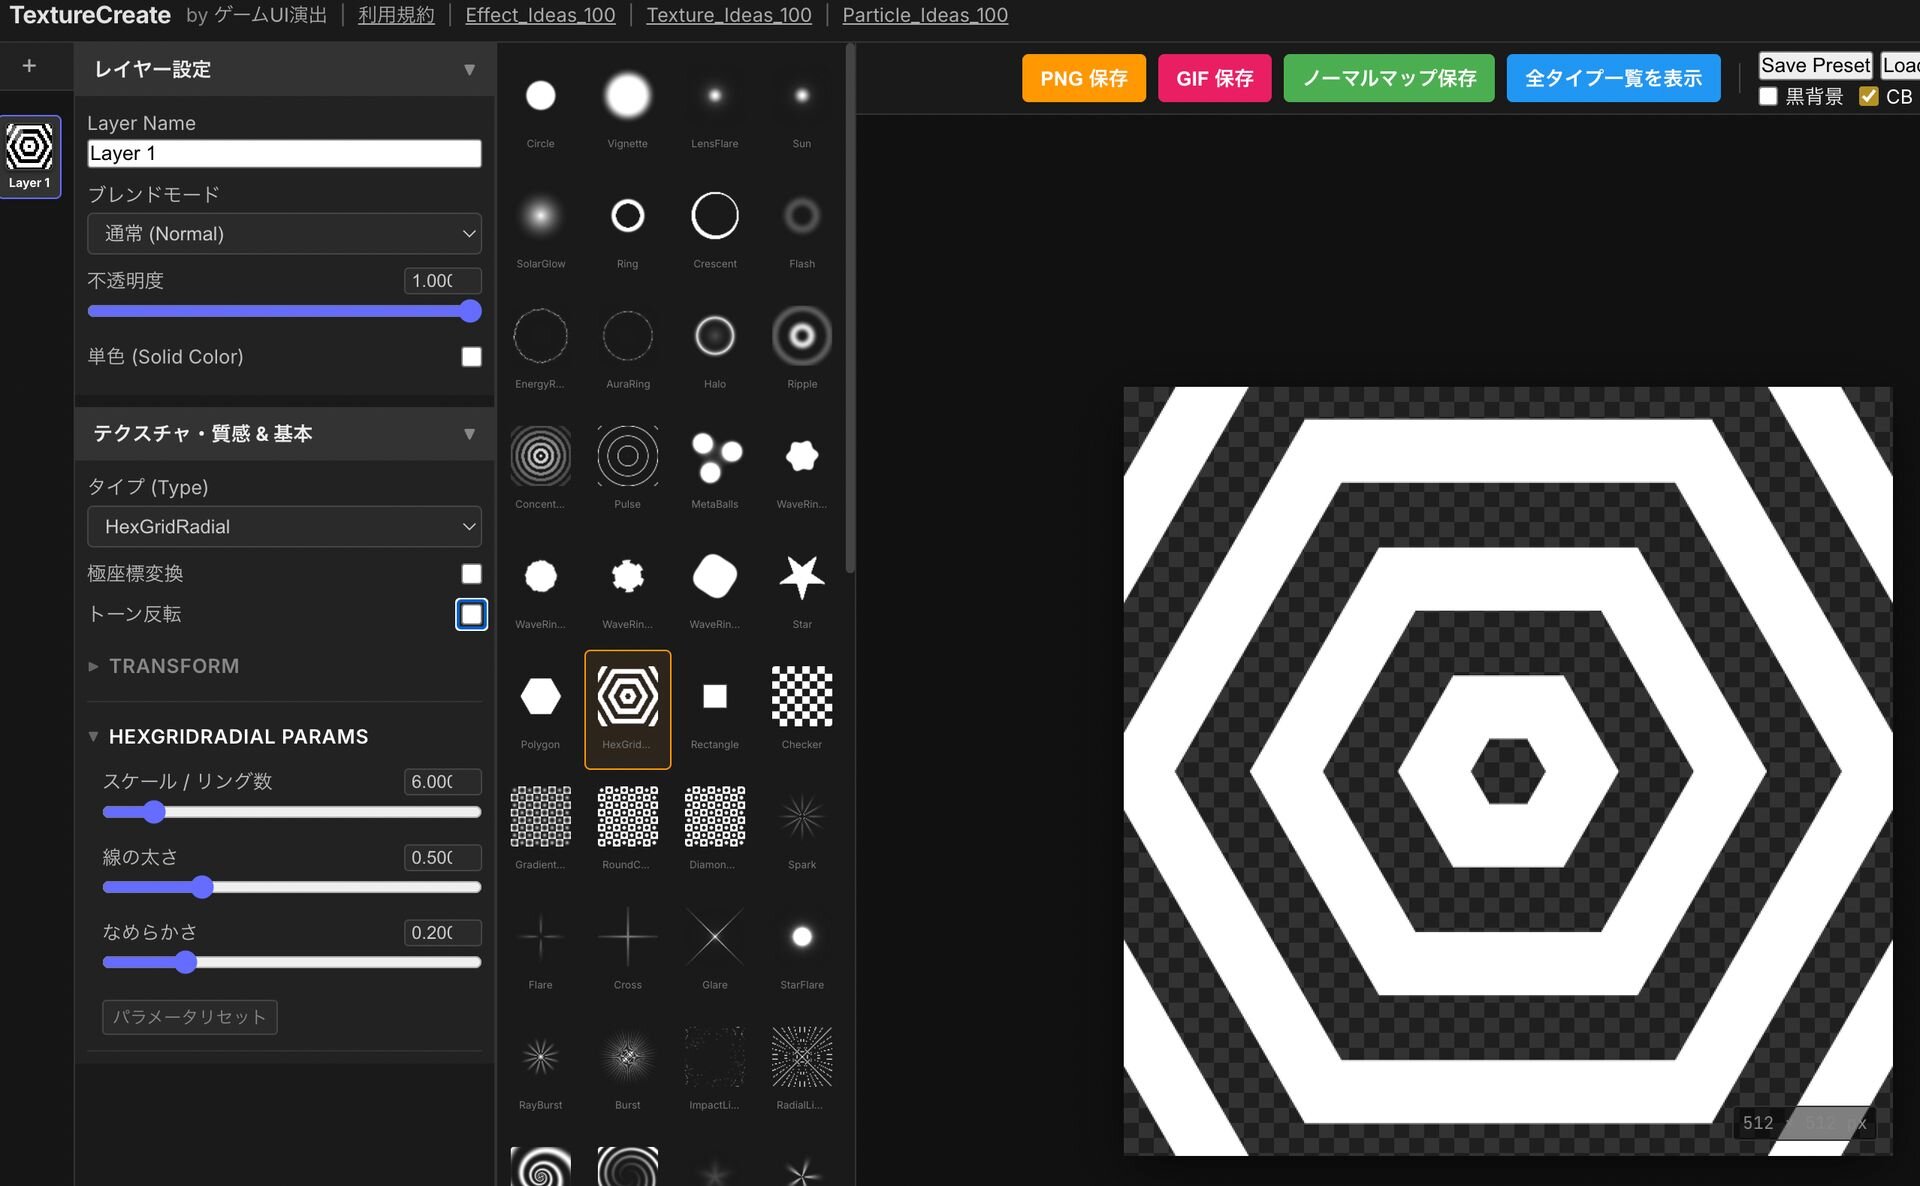Click the plus icon to add layer

tap(29, 66)
